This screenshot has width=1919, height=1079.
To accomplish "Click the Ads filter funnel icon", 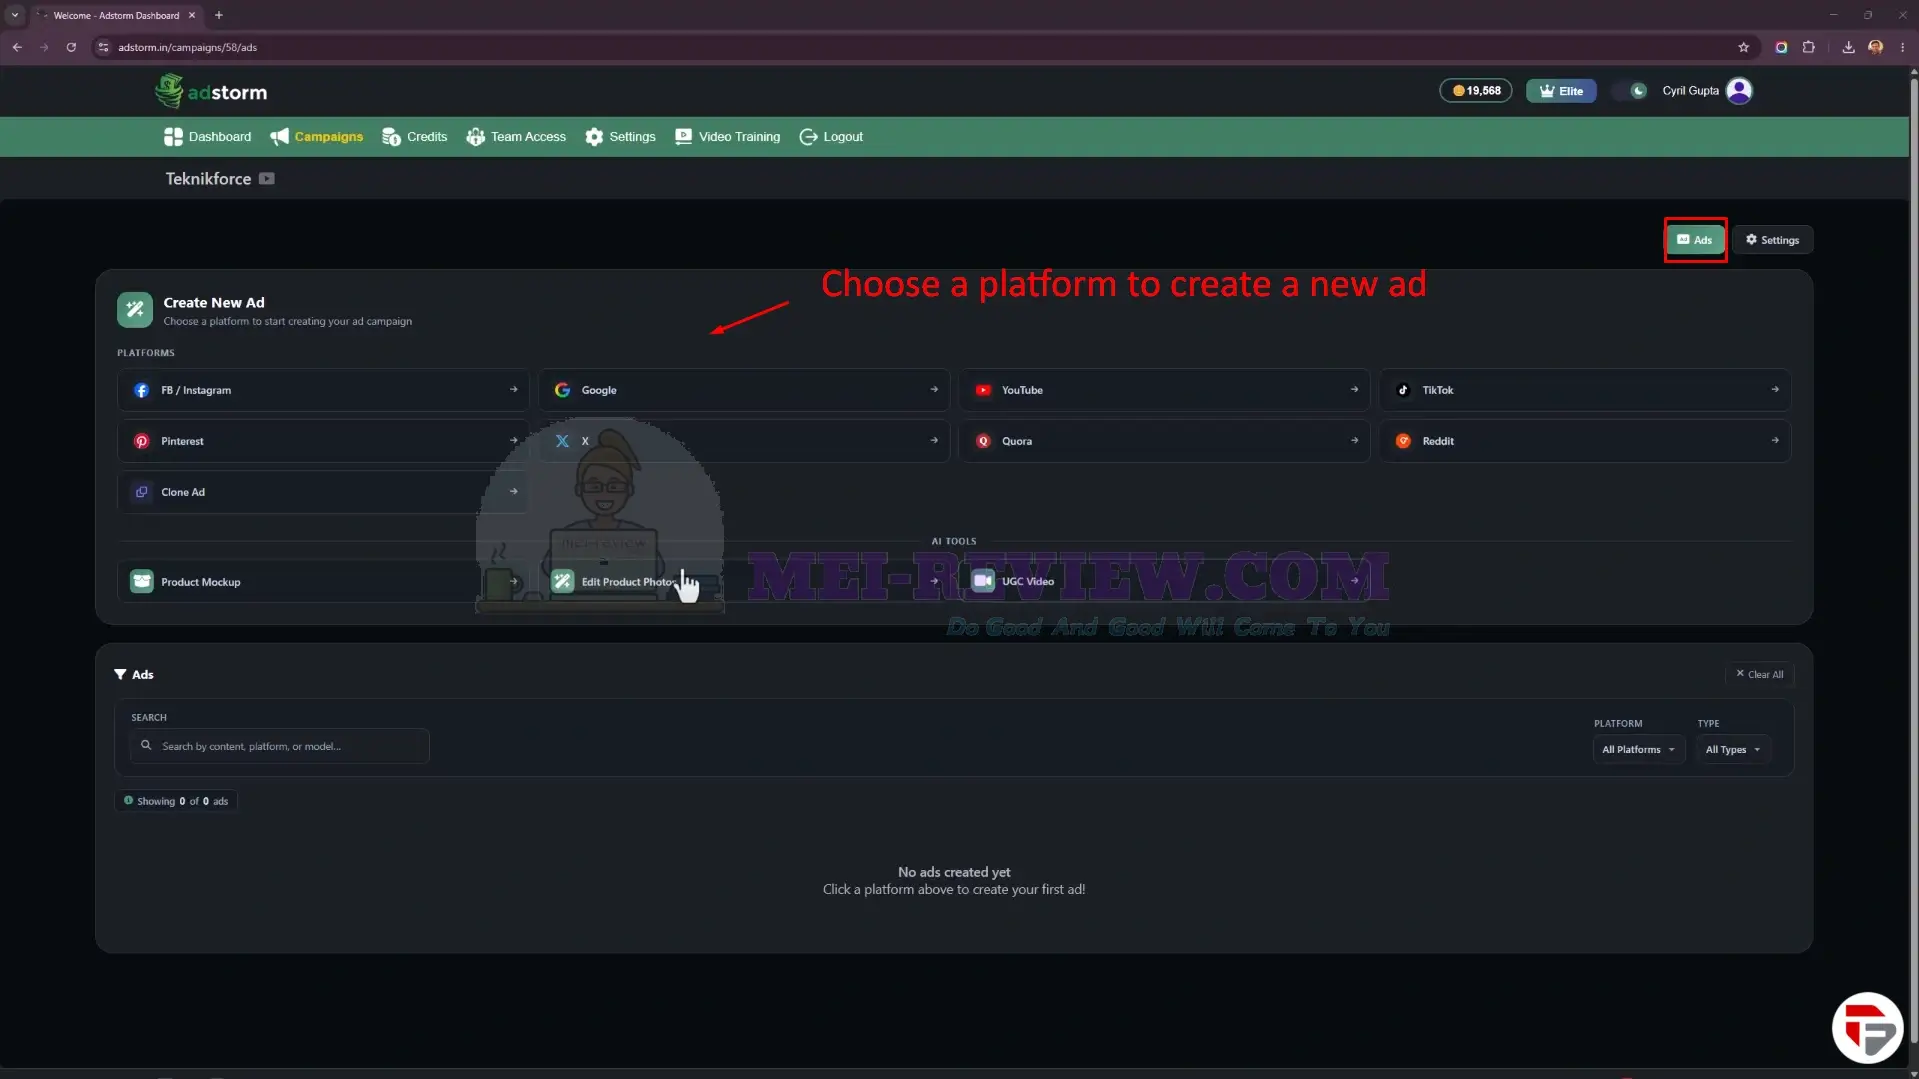I will pyautogui.click(x=120, y=675).
